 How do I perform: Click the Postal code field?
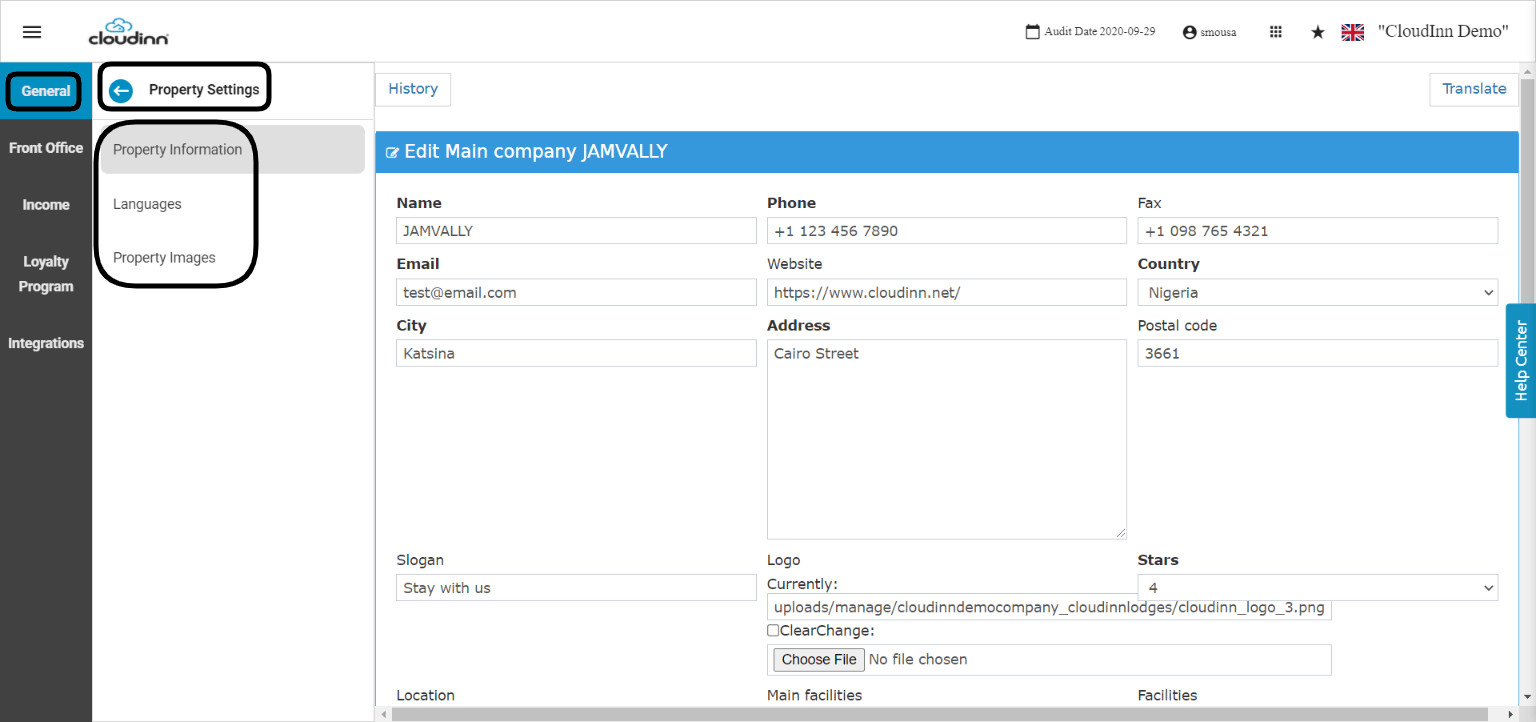[1318, 353]
